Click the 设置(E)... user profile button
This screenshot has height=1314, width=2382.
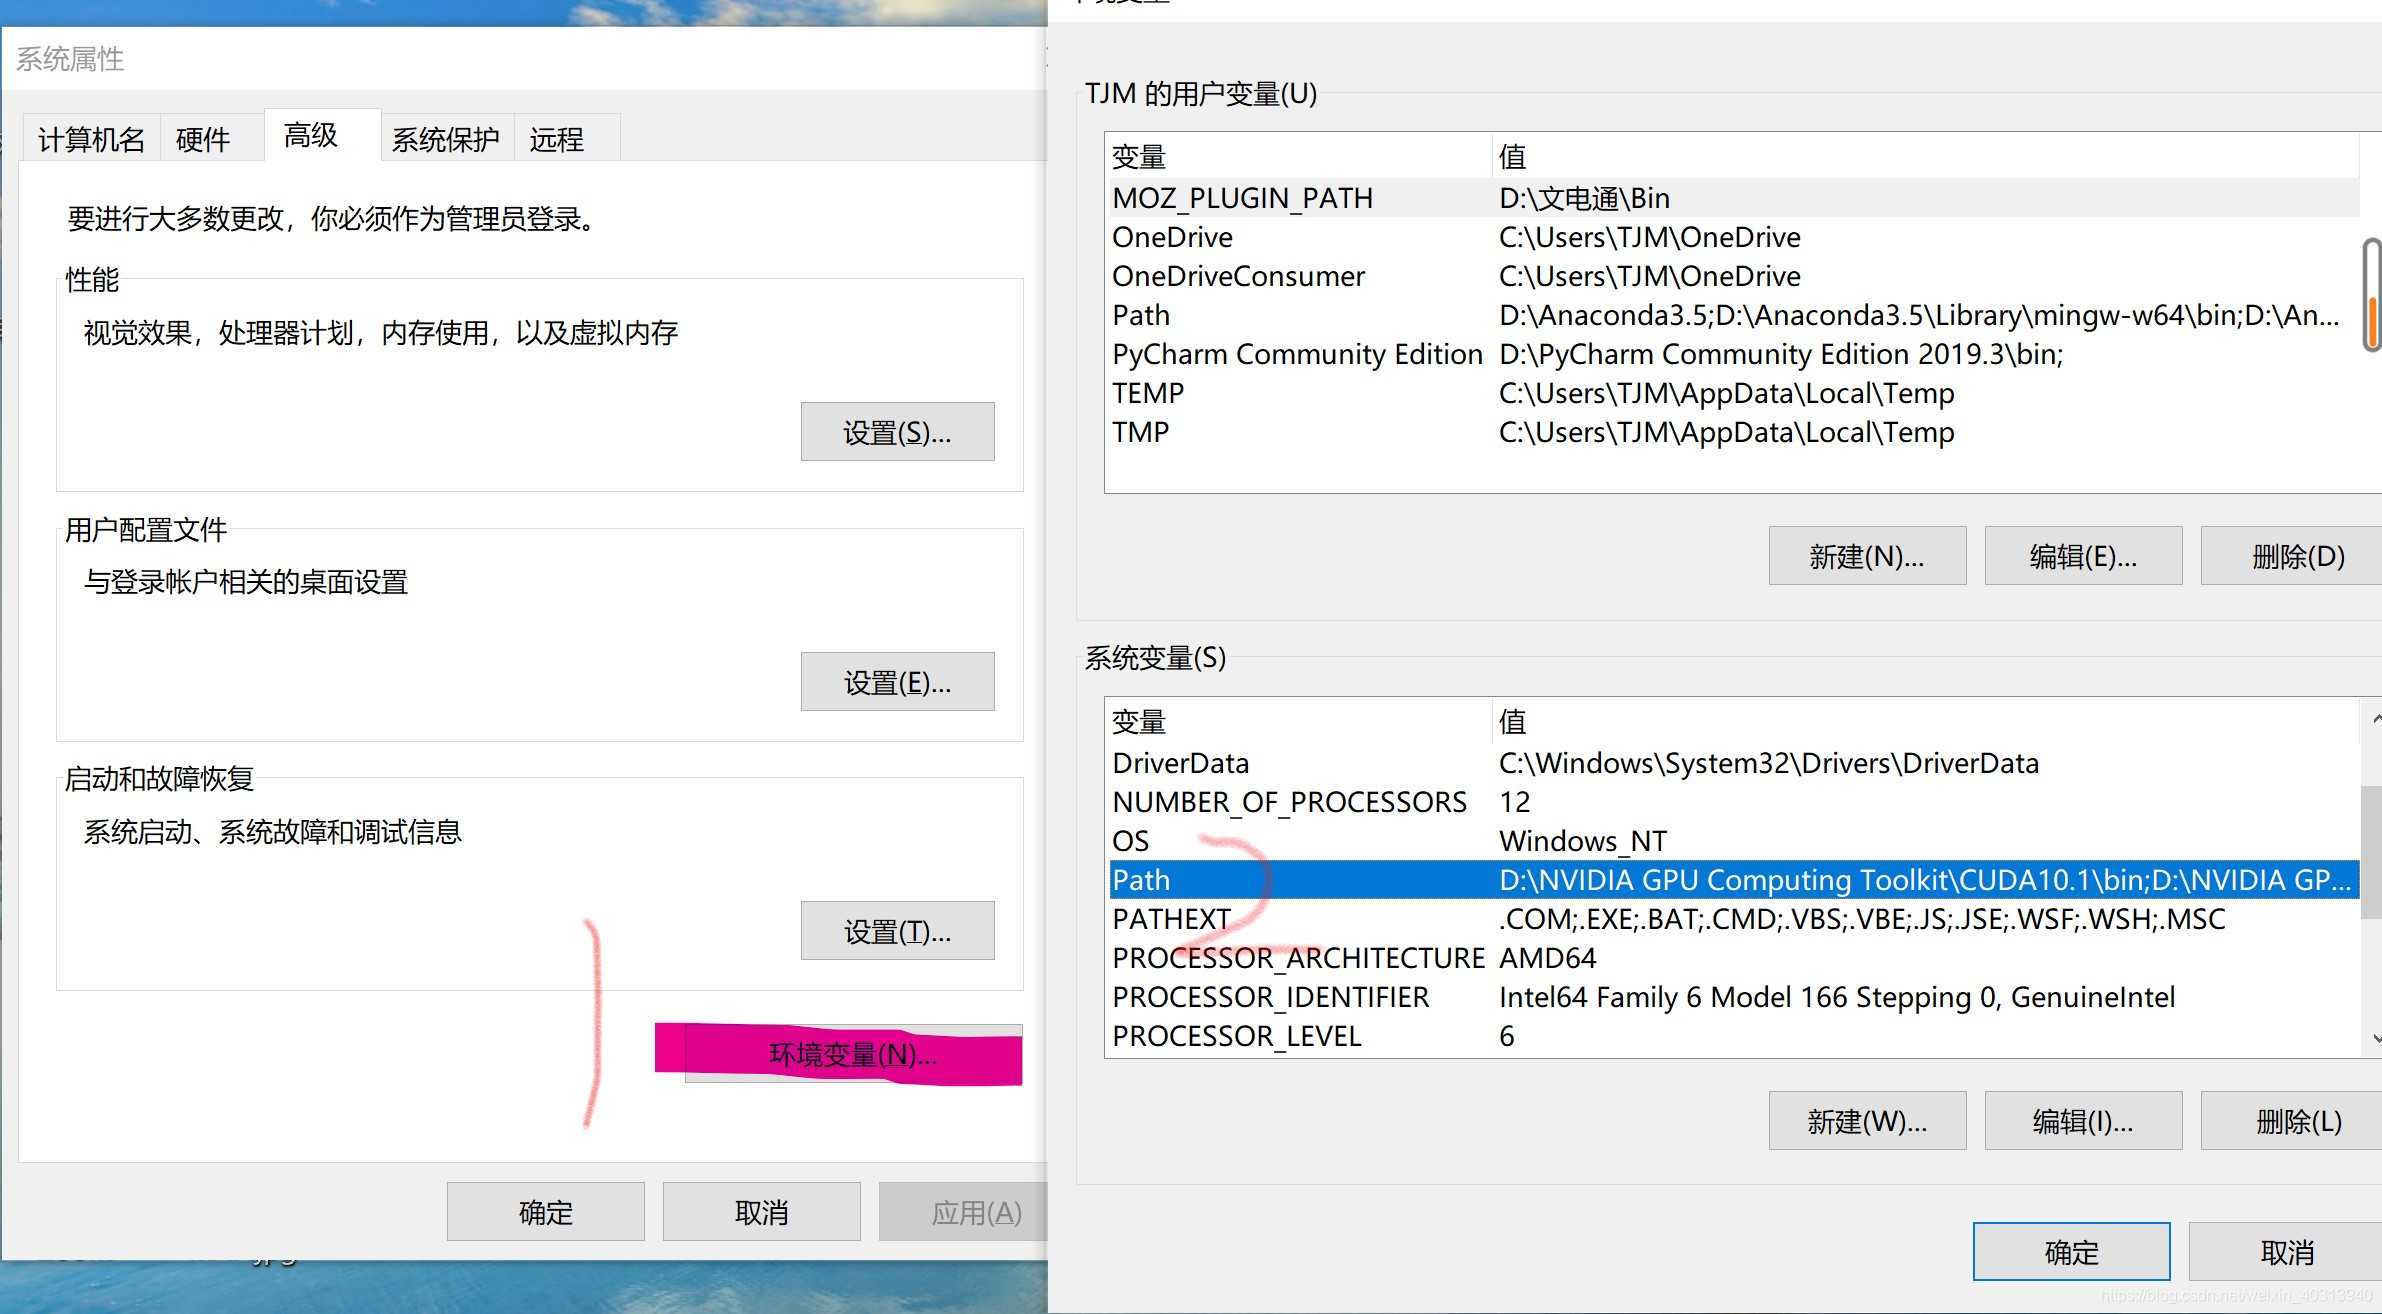tap(897, 682)
